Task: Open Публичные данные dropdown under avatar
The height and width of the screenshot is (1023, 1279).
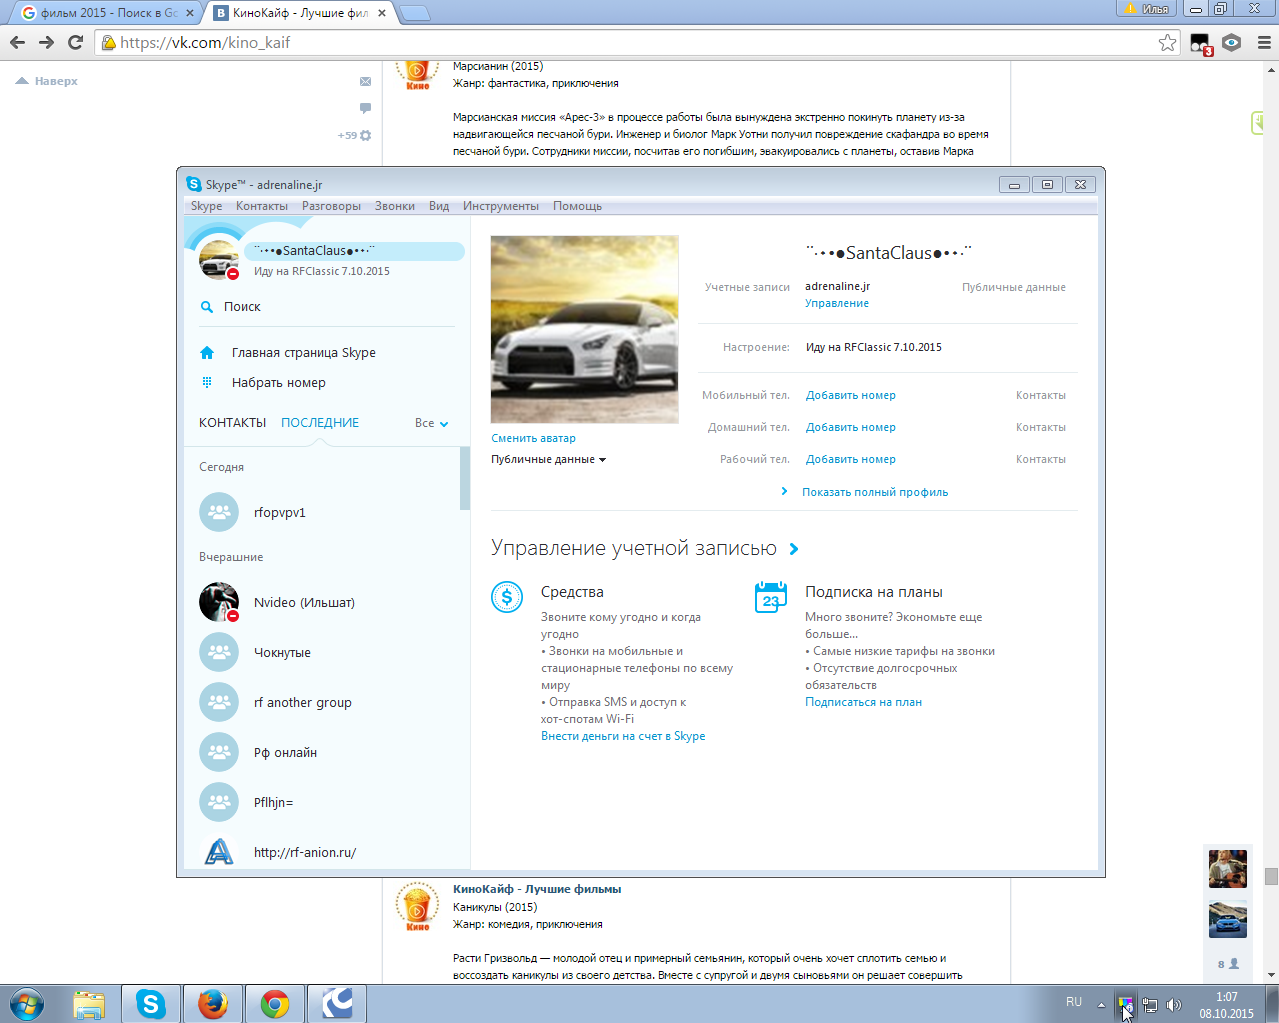Action: (548, 460)
